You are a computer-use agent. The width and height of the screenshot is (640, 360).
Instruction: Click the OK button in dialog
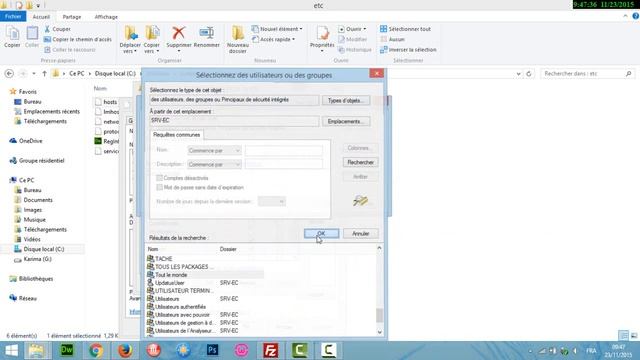click(321, 233)
